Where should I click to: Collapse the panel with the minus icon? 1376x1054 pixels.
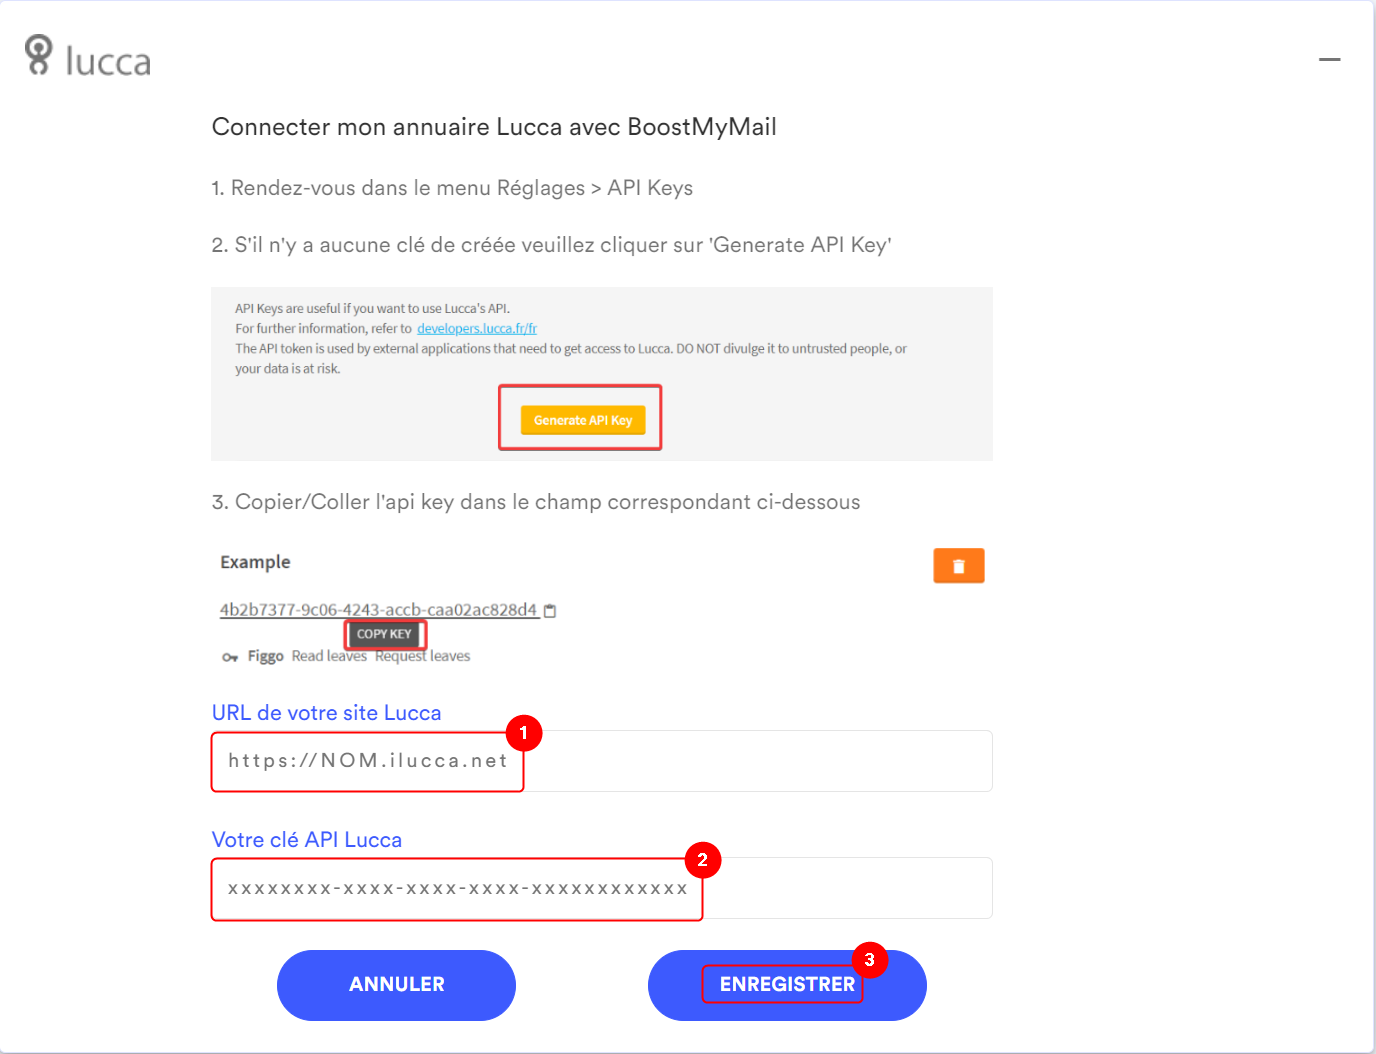click(x=1329, y=60)
